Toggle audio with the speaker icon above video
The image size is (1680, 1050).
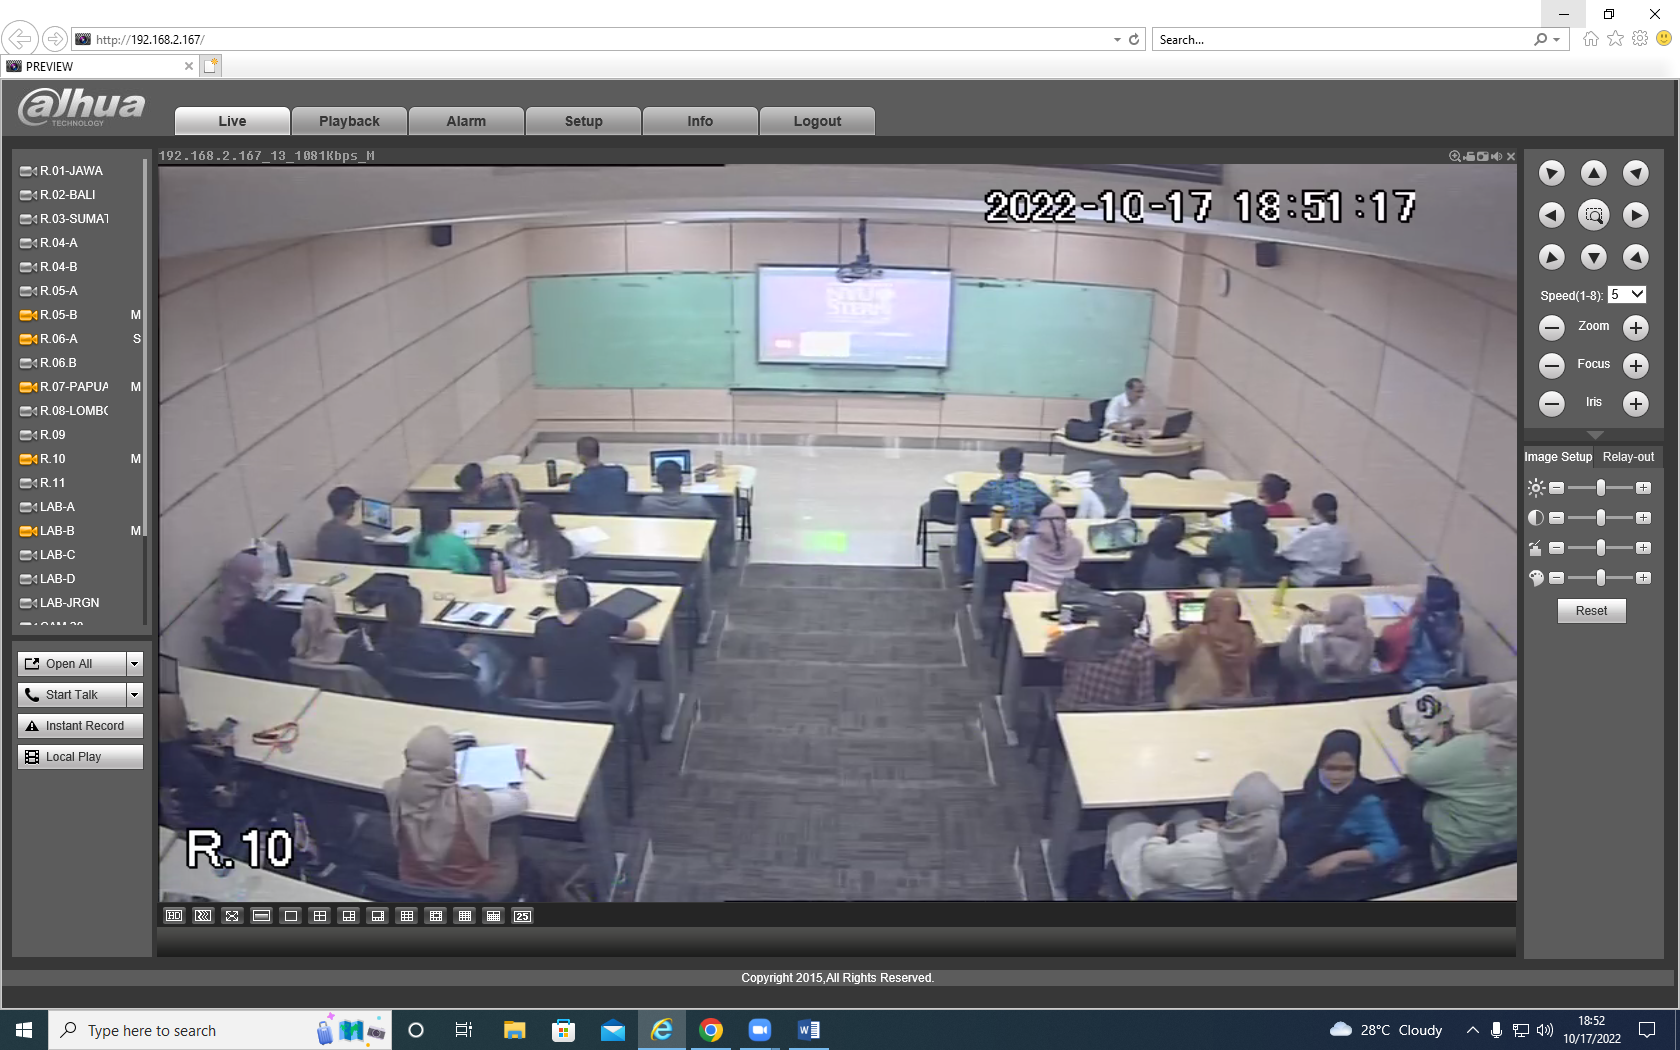coord(1497,156)
